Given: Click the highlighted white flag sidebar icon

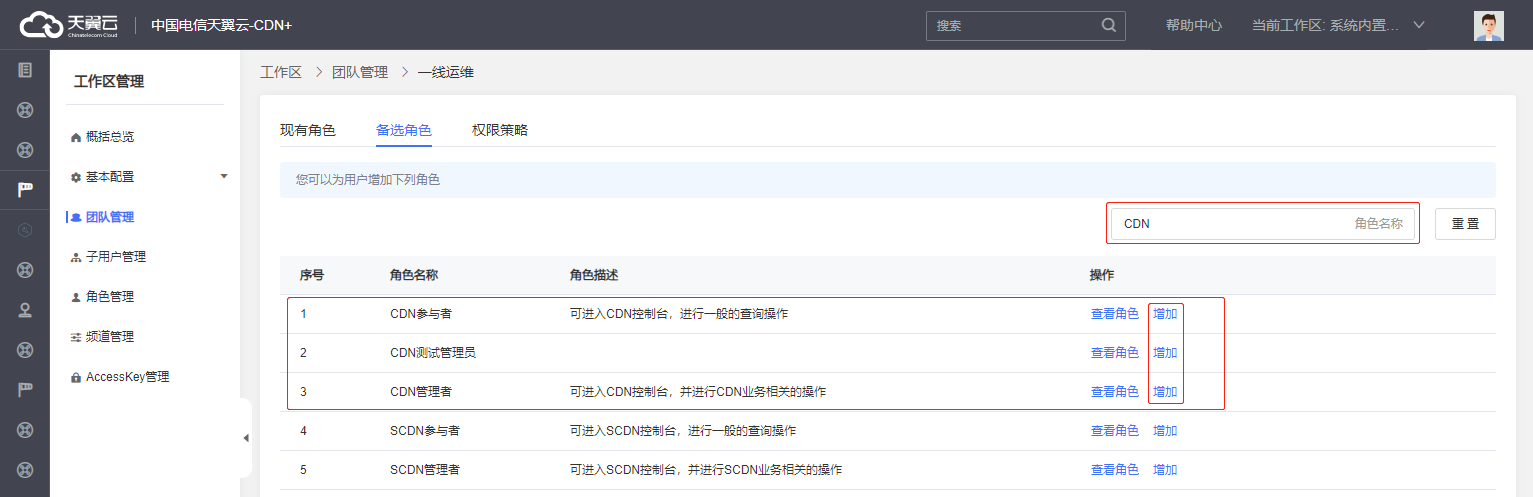Looking at the screenshot, I should [25, 190].
